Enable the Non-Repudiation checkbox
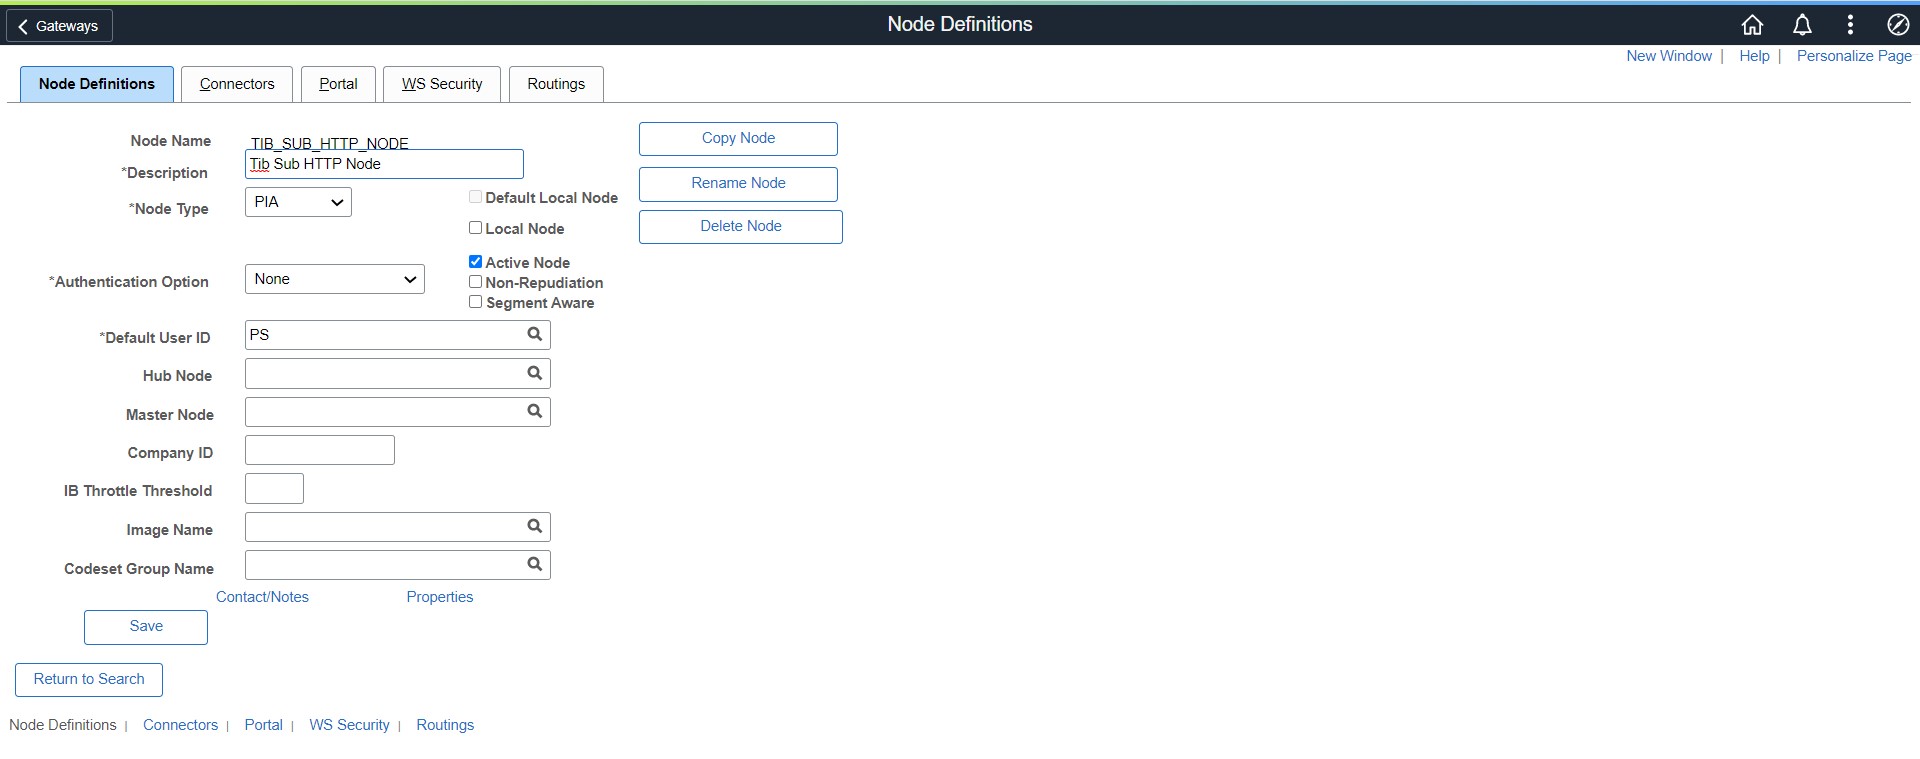 click(x=476, y=282)
